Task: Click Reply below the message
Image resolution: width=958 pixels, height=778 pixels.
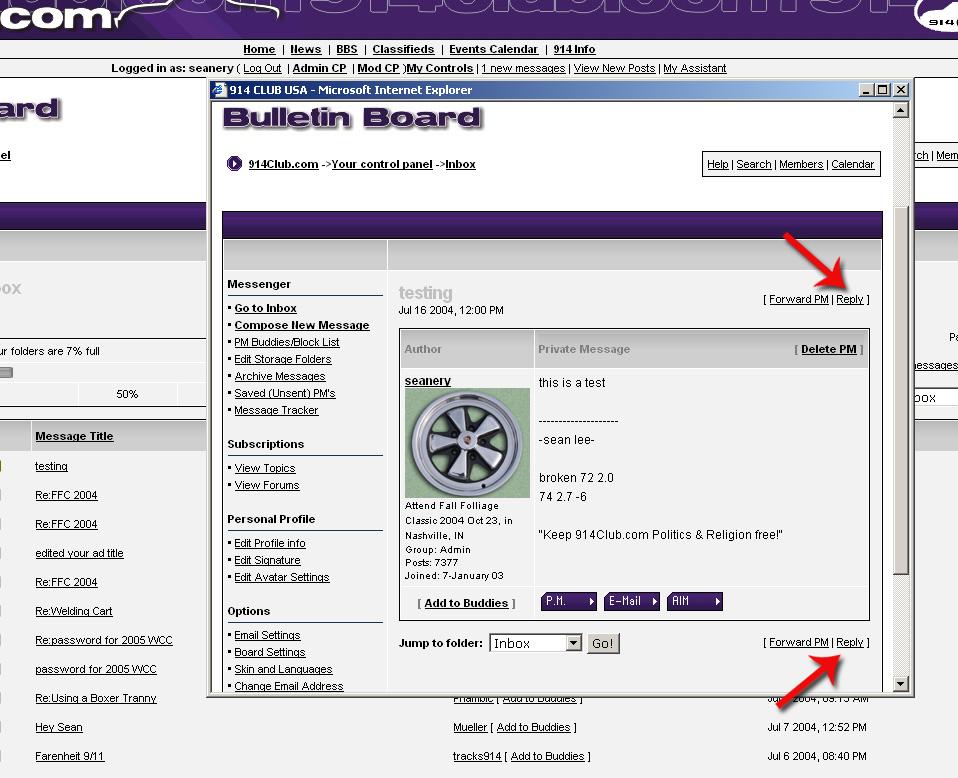Action: (x=850, y=642)
